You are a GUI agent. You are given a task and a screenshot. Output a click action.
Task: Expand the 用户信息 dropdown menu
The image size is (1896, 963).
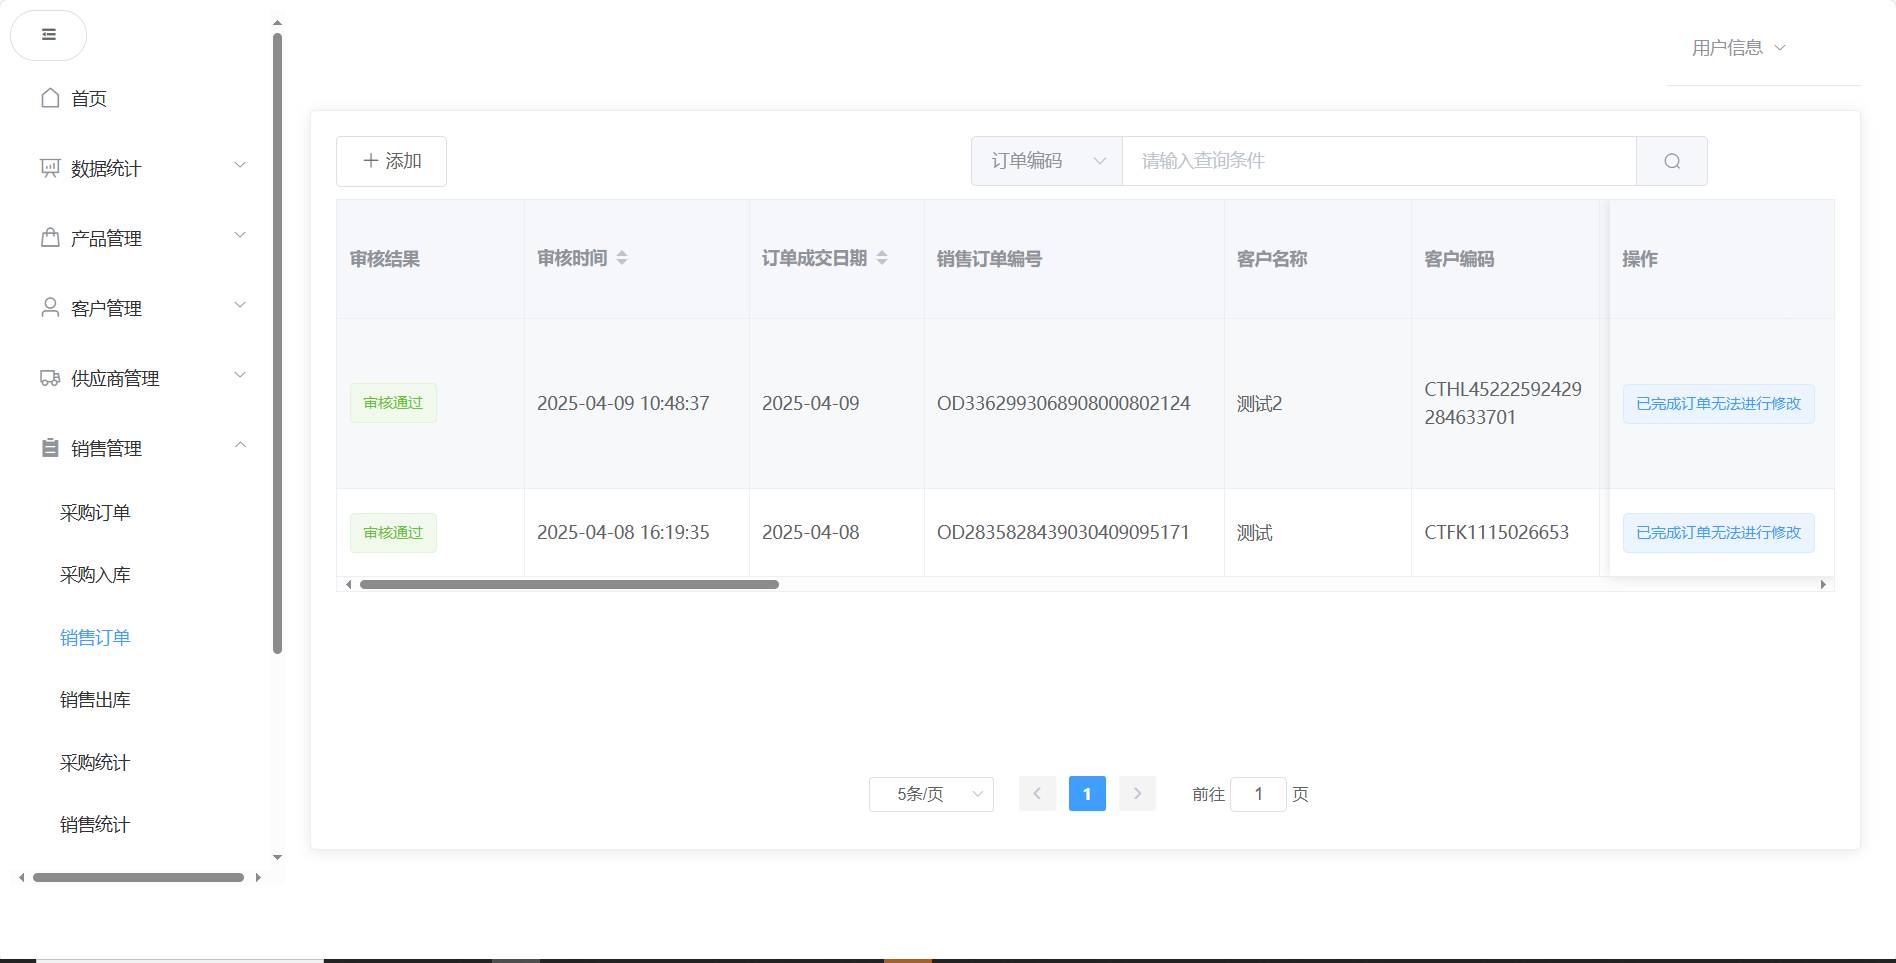pos(1738,48)
